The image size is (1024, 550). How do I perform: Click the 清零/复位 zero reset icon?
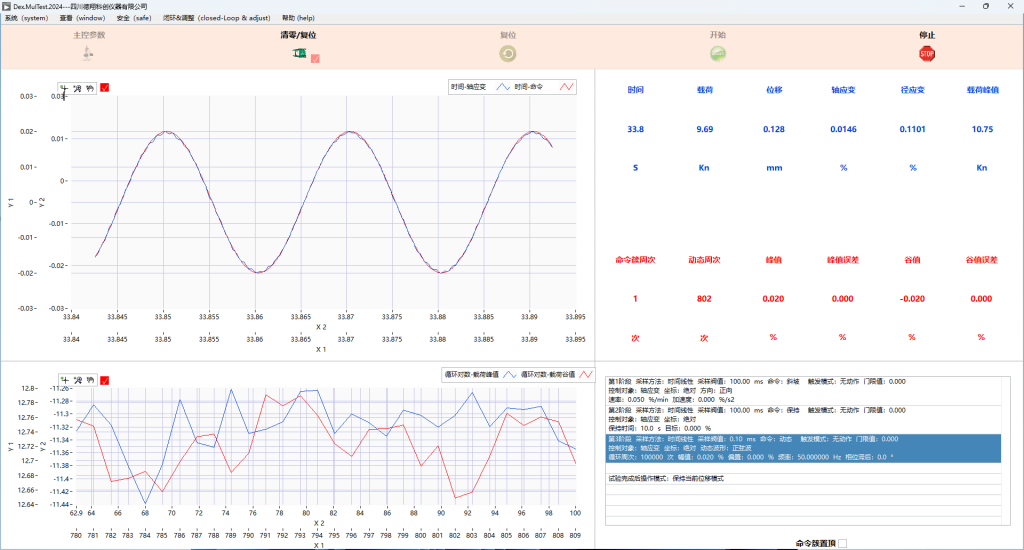click(x=298, y=54)
